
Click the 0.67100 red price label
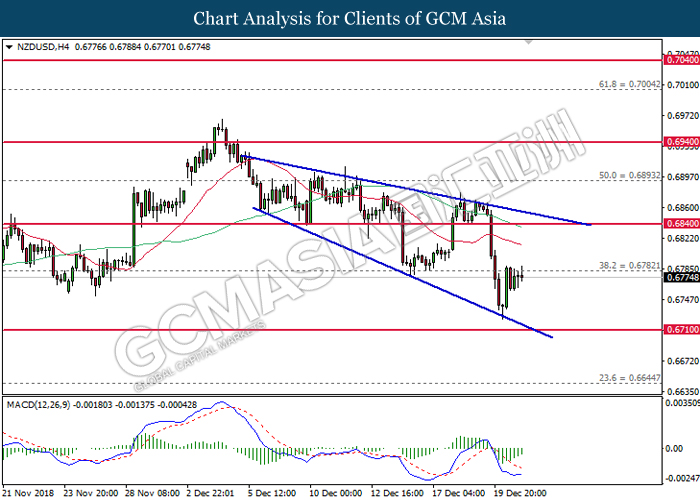click(x=682, y=330)
